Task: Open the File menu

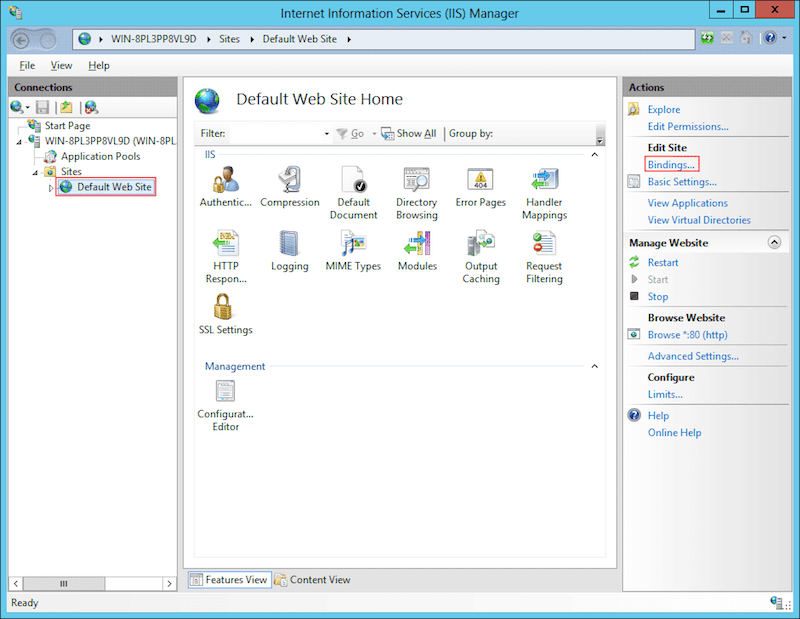Action: (x=27, y=65)
